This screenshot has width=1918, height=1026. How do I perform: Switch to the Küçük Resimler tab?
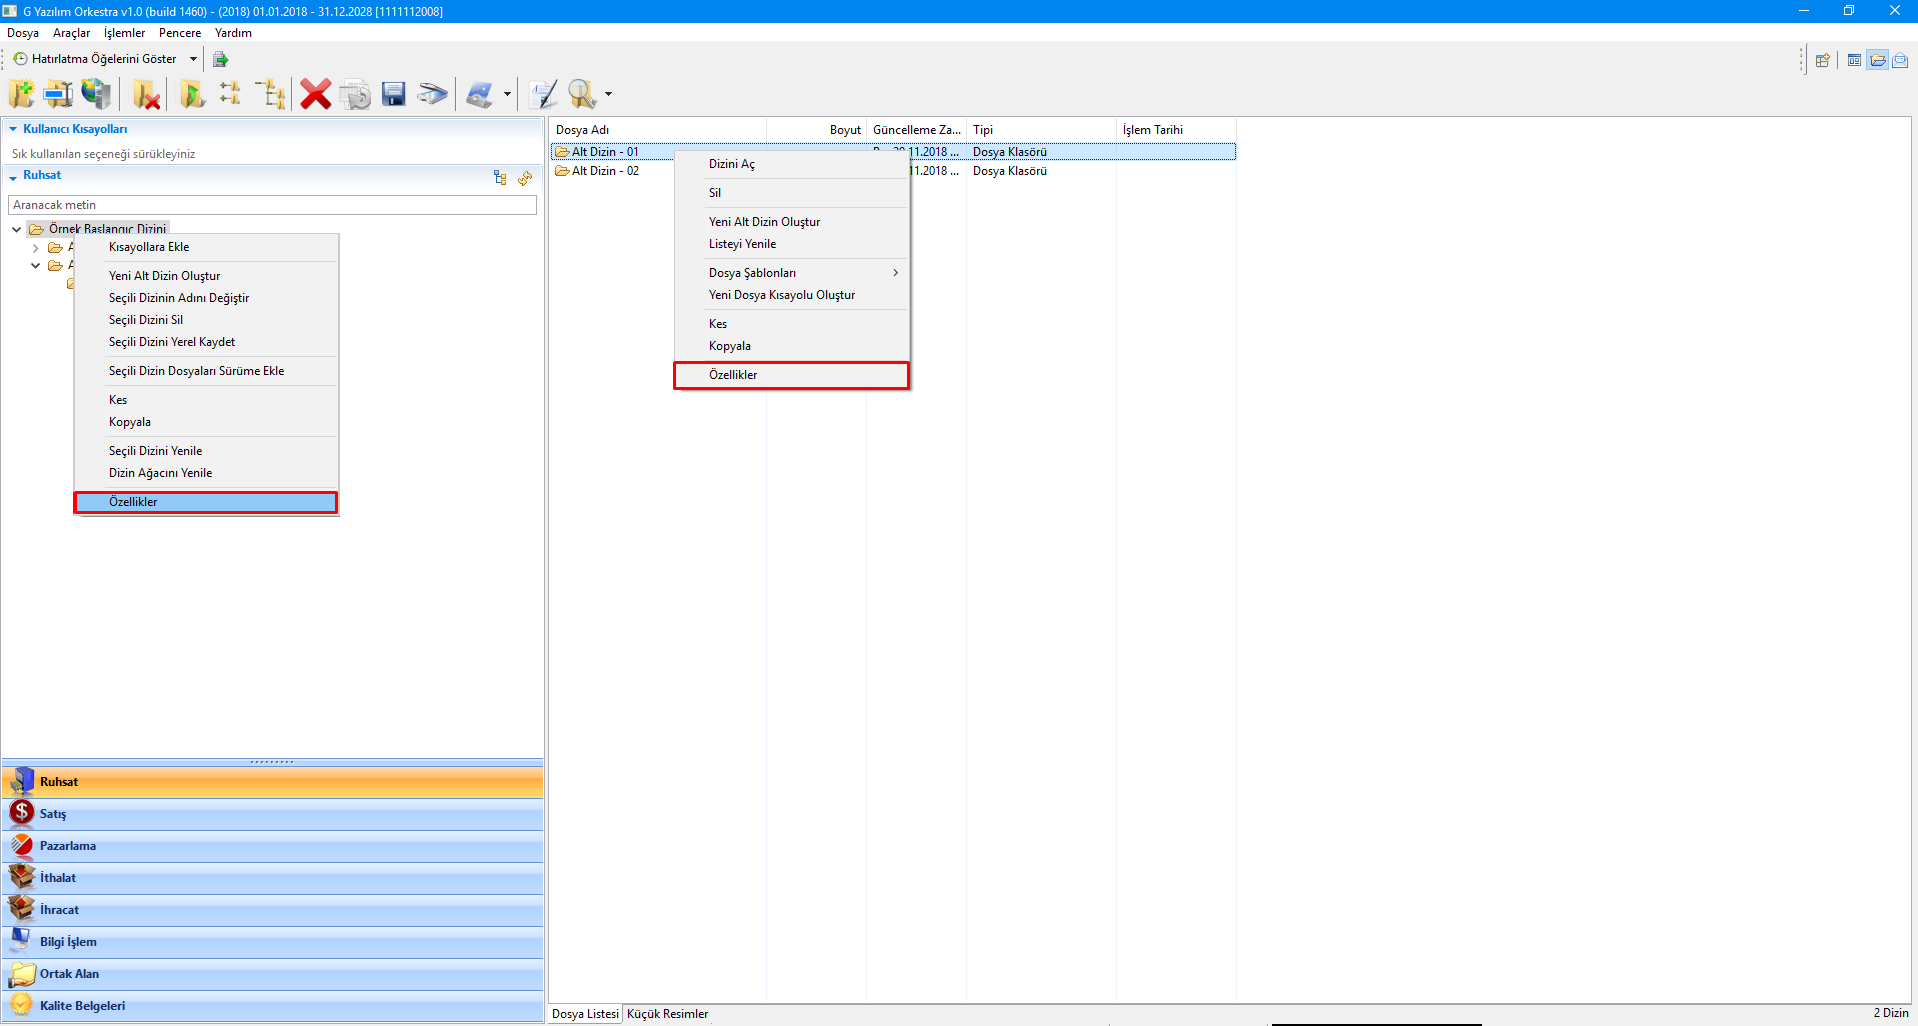pos(667,1014)
